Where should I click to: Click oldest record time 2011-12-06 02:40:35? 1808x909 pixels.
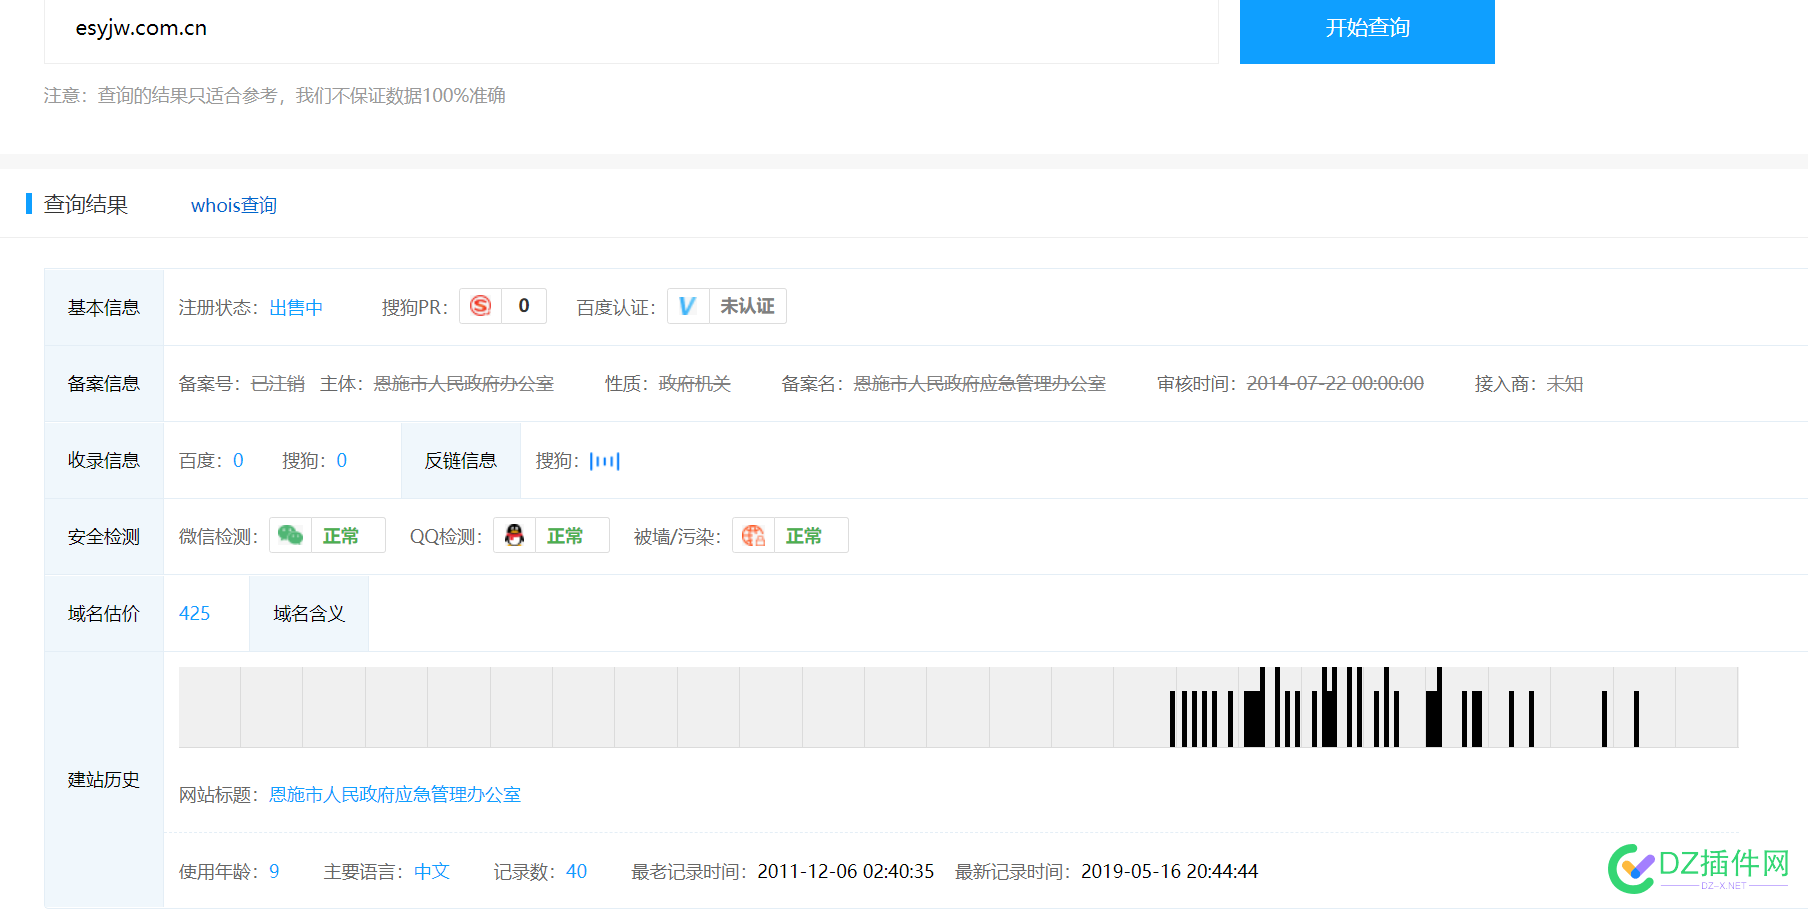pos(846,871)
